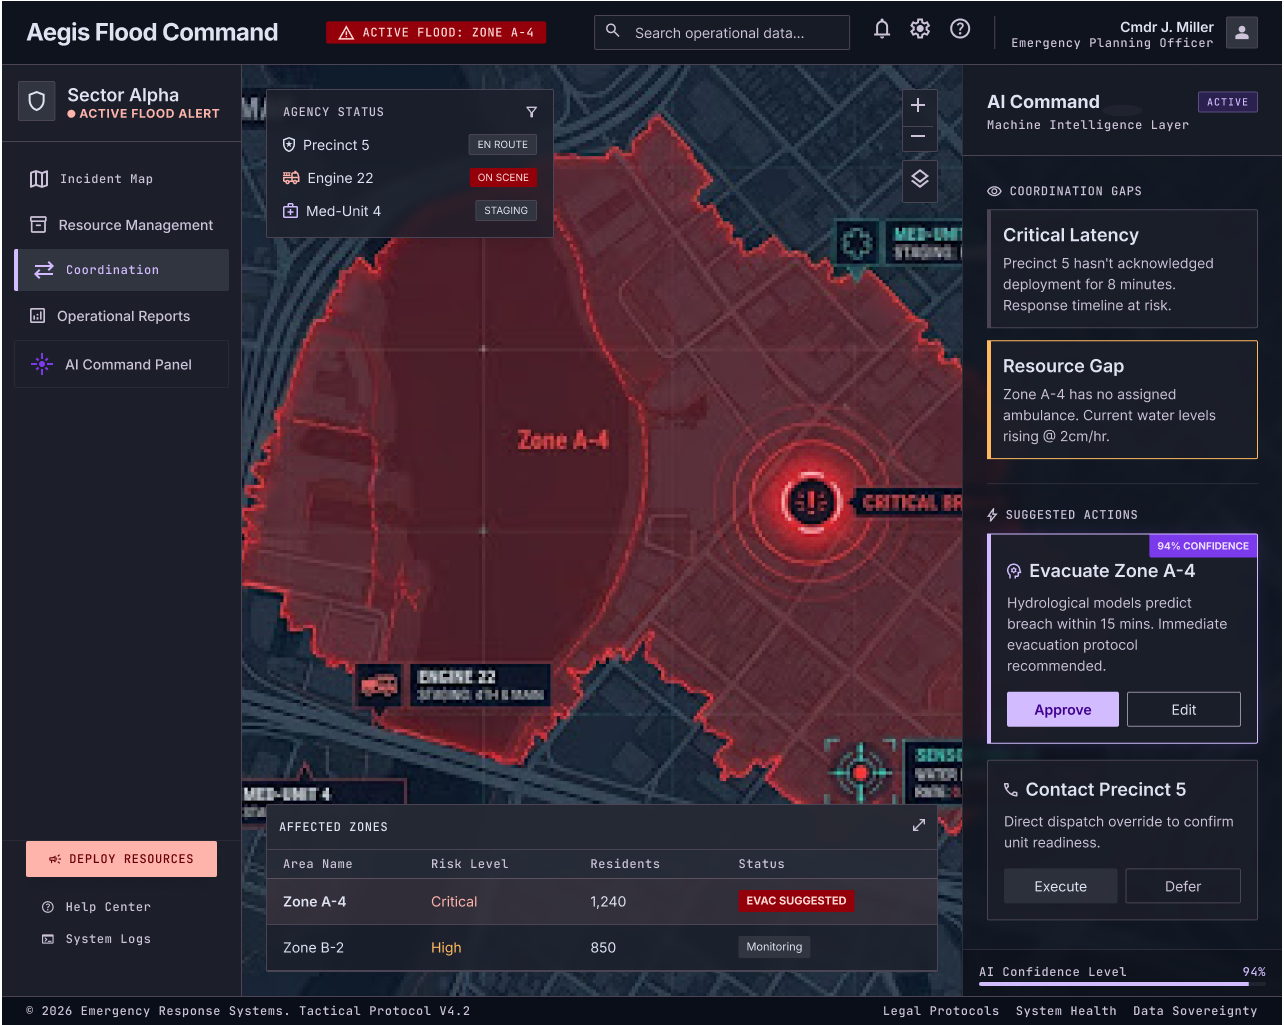
Task: Open Incident Map view
Action: pyautogui.click(x=122, y=179)
